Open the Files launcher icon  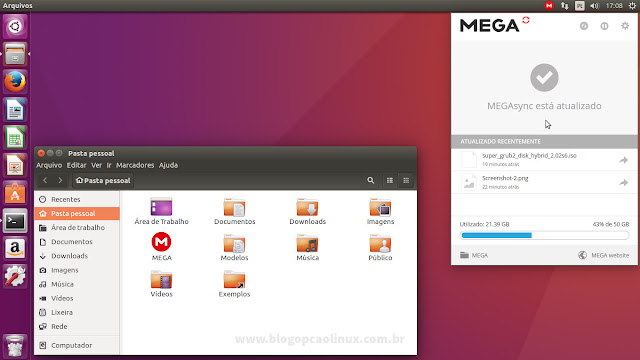click(x=15, y=54)
